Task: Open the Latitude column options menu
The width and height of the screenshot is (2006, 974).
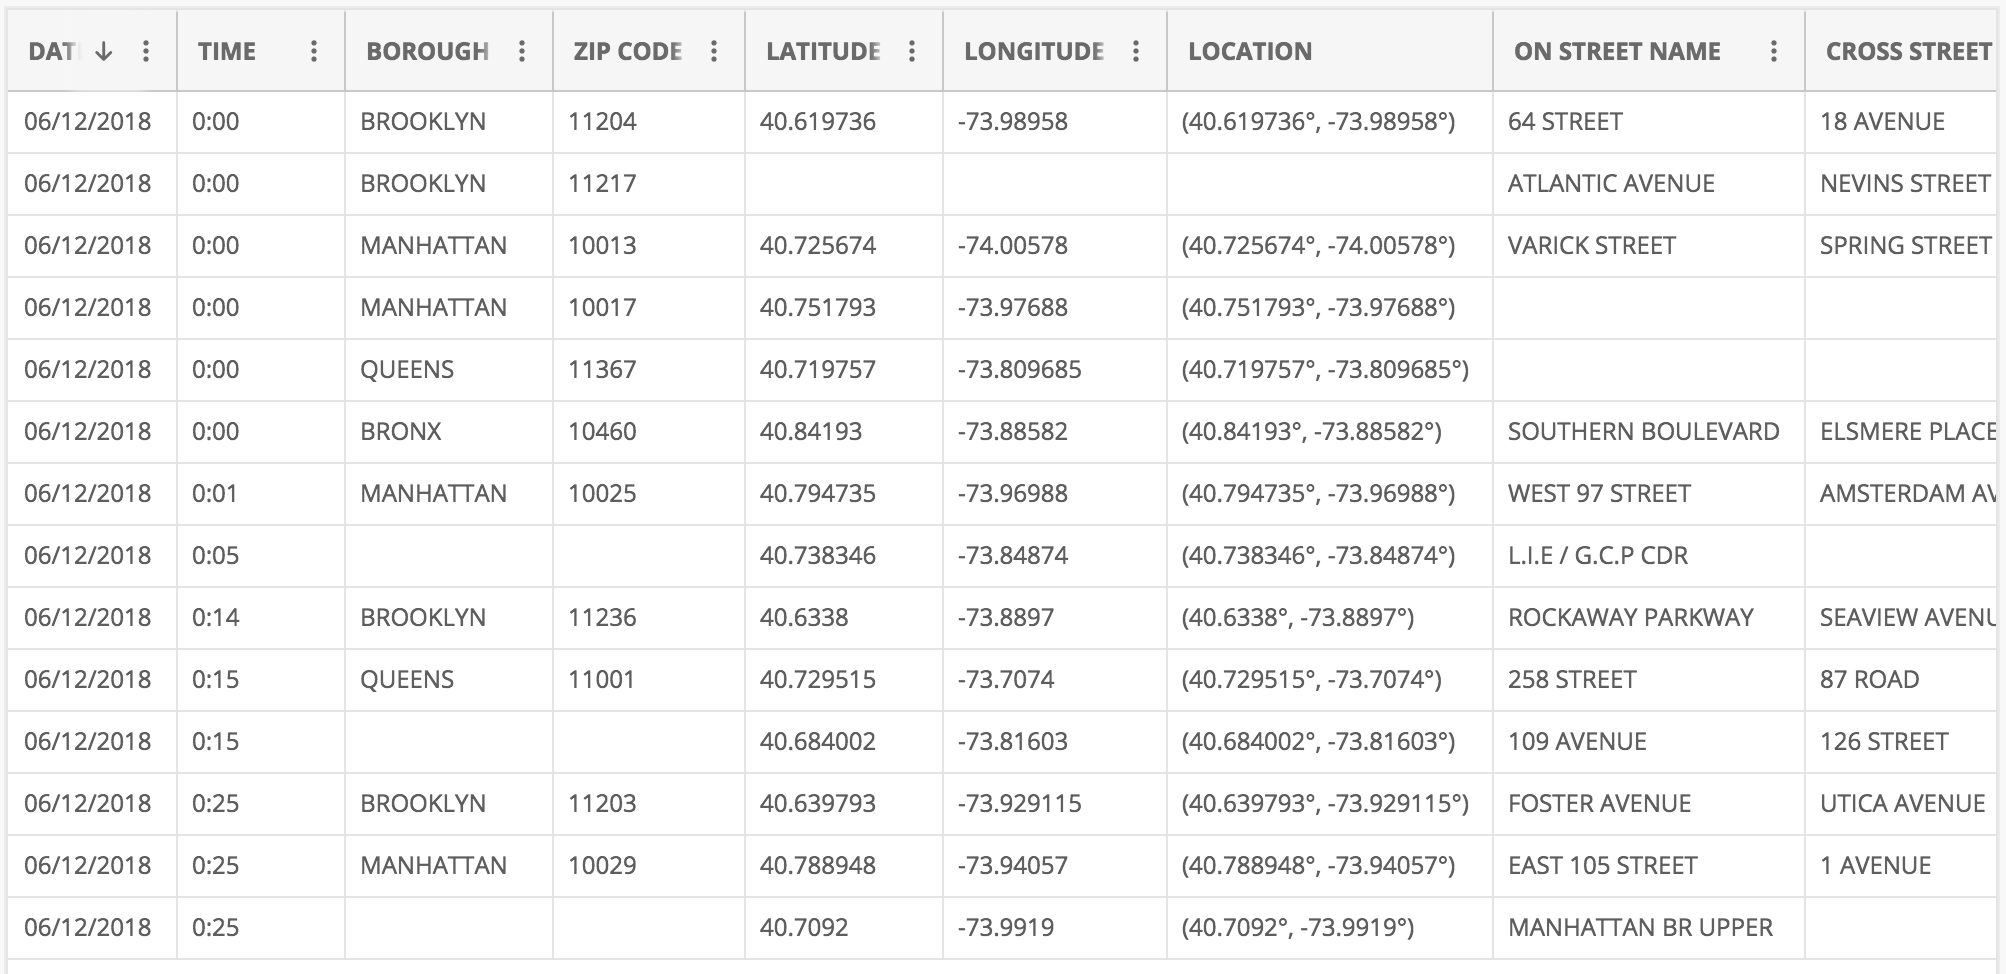Action: pyautogui.click(x=912, y=52)
